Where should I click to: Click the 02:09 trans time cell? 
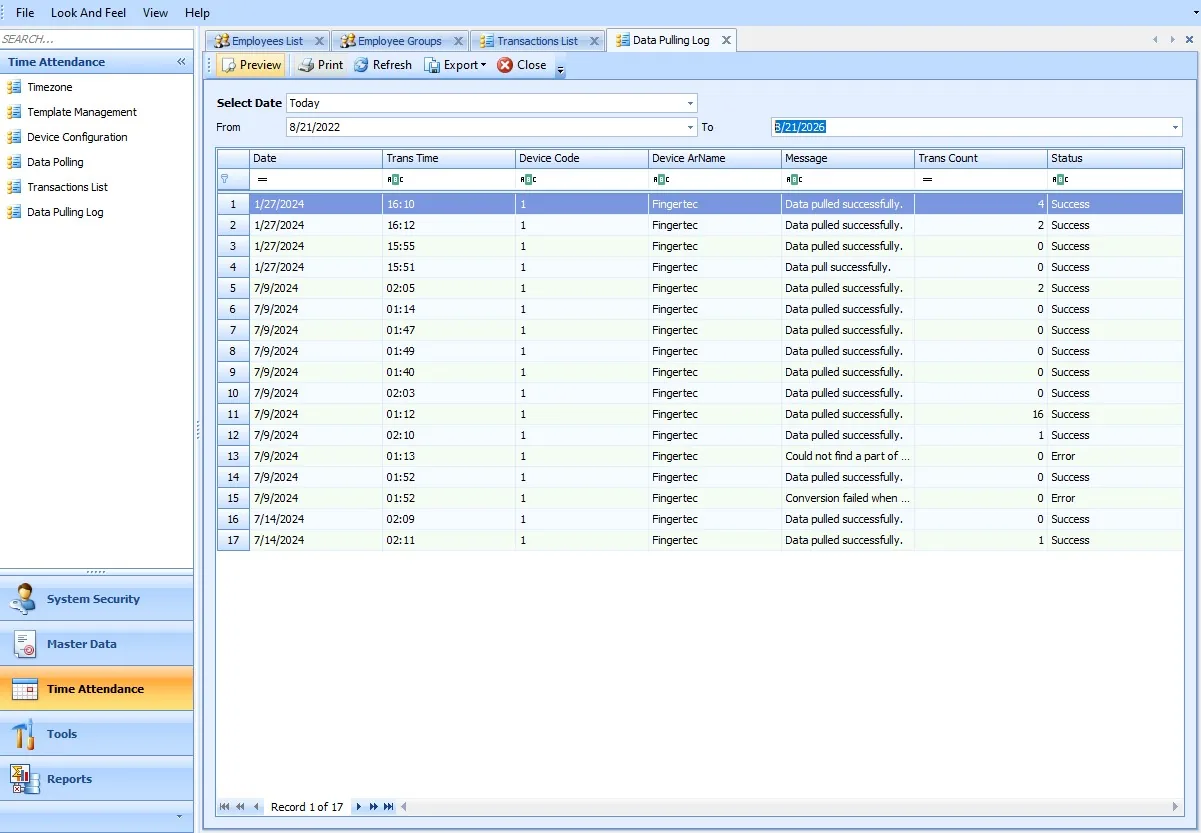[x=449, y=519]
